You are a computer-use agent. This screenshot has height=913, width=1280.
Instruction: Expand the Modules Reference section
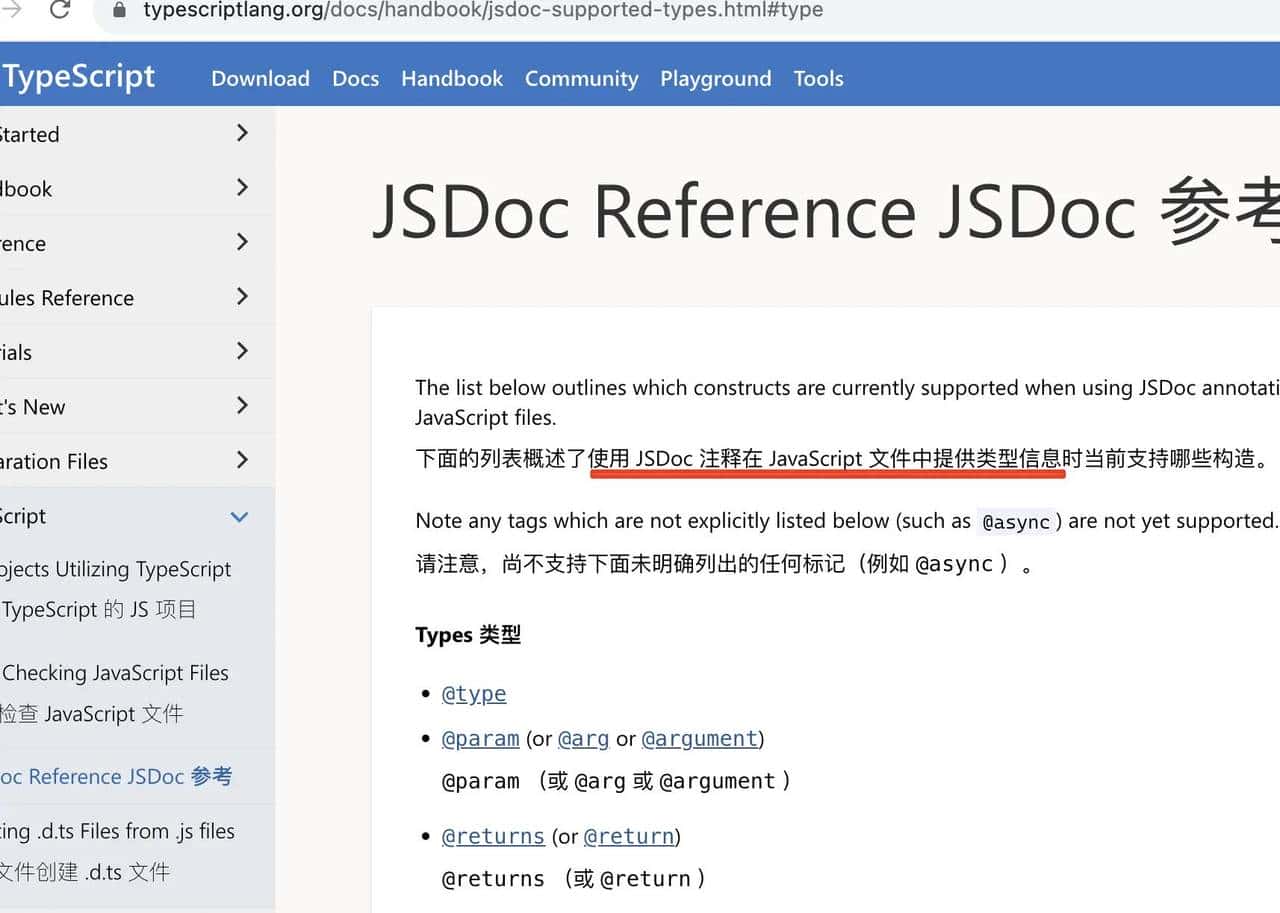(241, 297)
